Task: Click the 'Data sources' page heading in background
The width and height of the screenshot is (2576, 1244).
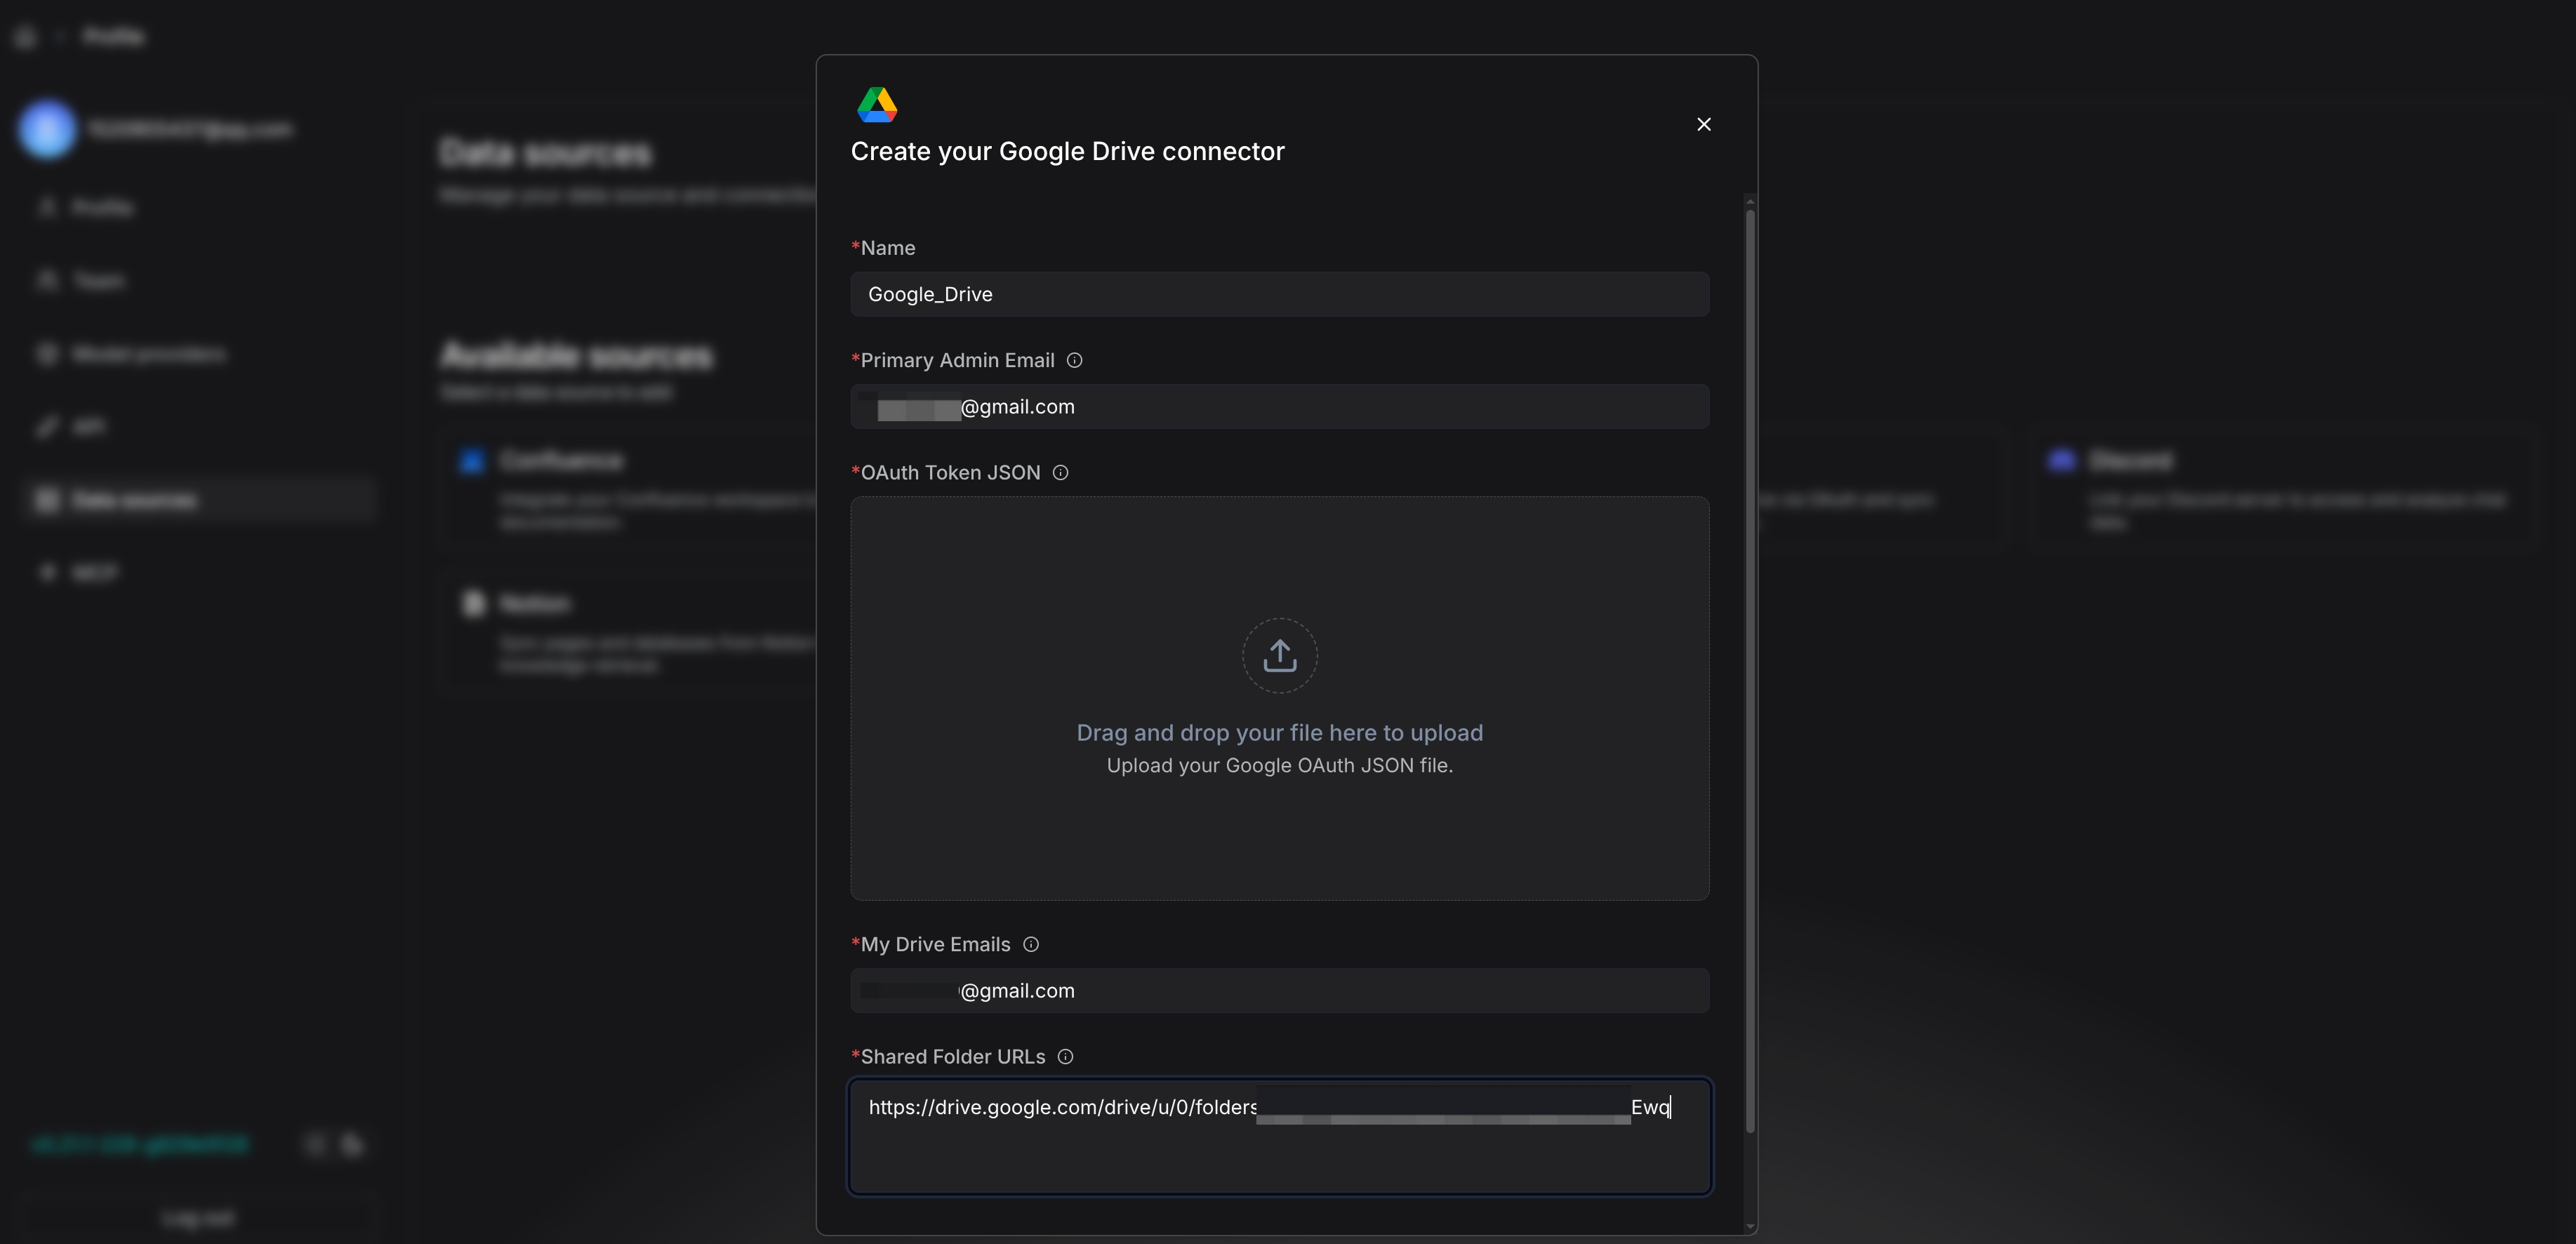Action: 546,153
